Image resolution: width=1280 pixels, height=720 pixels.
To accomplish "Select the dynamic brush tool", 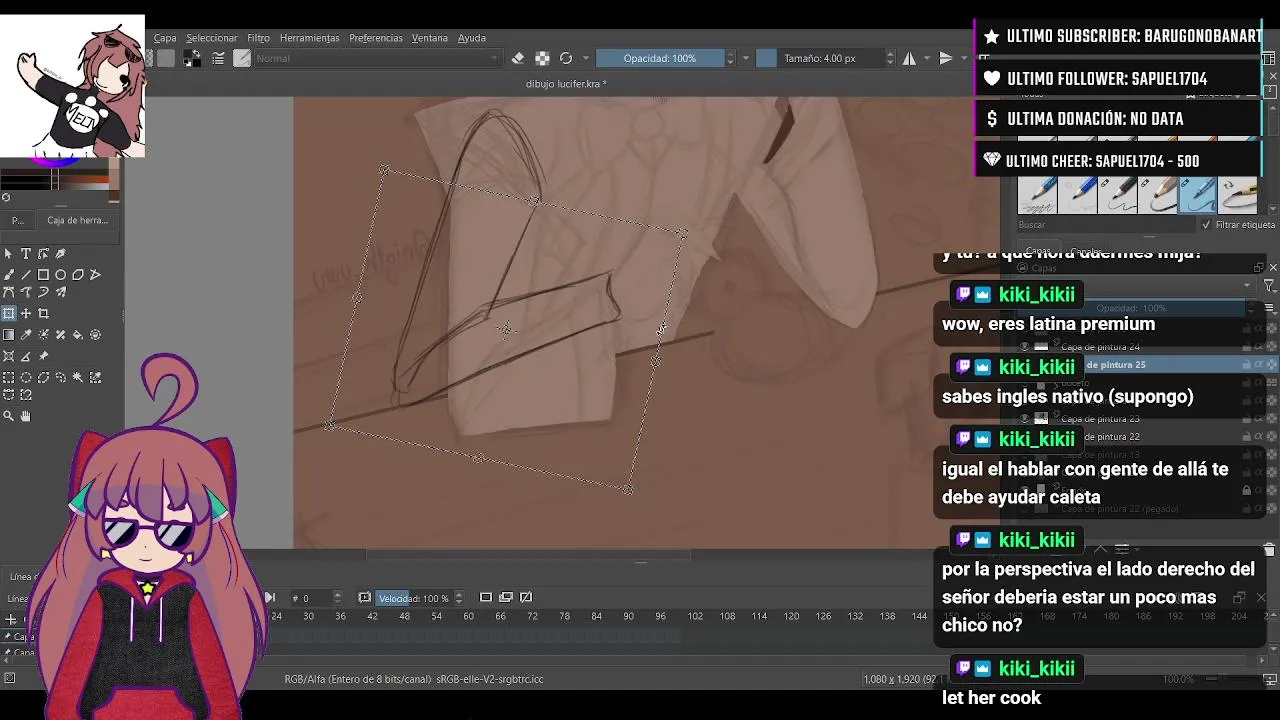I will pos(43,292).
